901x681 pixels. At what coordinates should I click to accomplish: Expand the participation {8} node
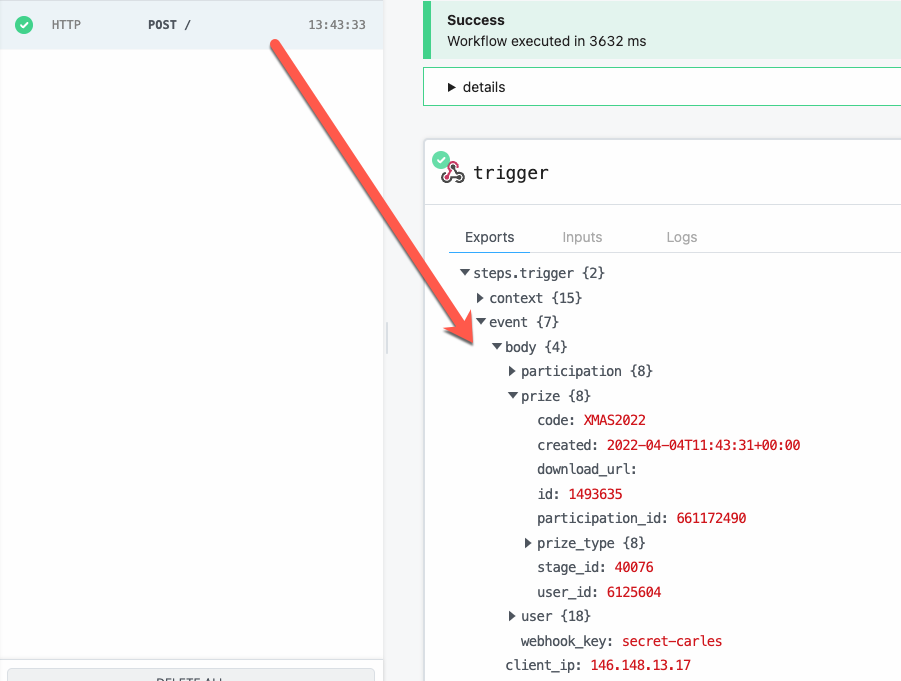513,371
